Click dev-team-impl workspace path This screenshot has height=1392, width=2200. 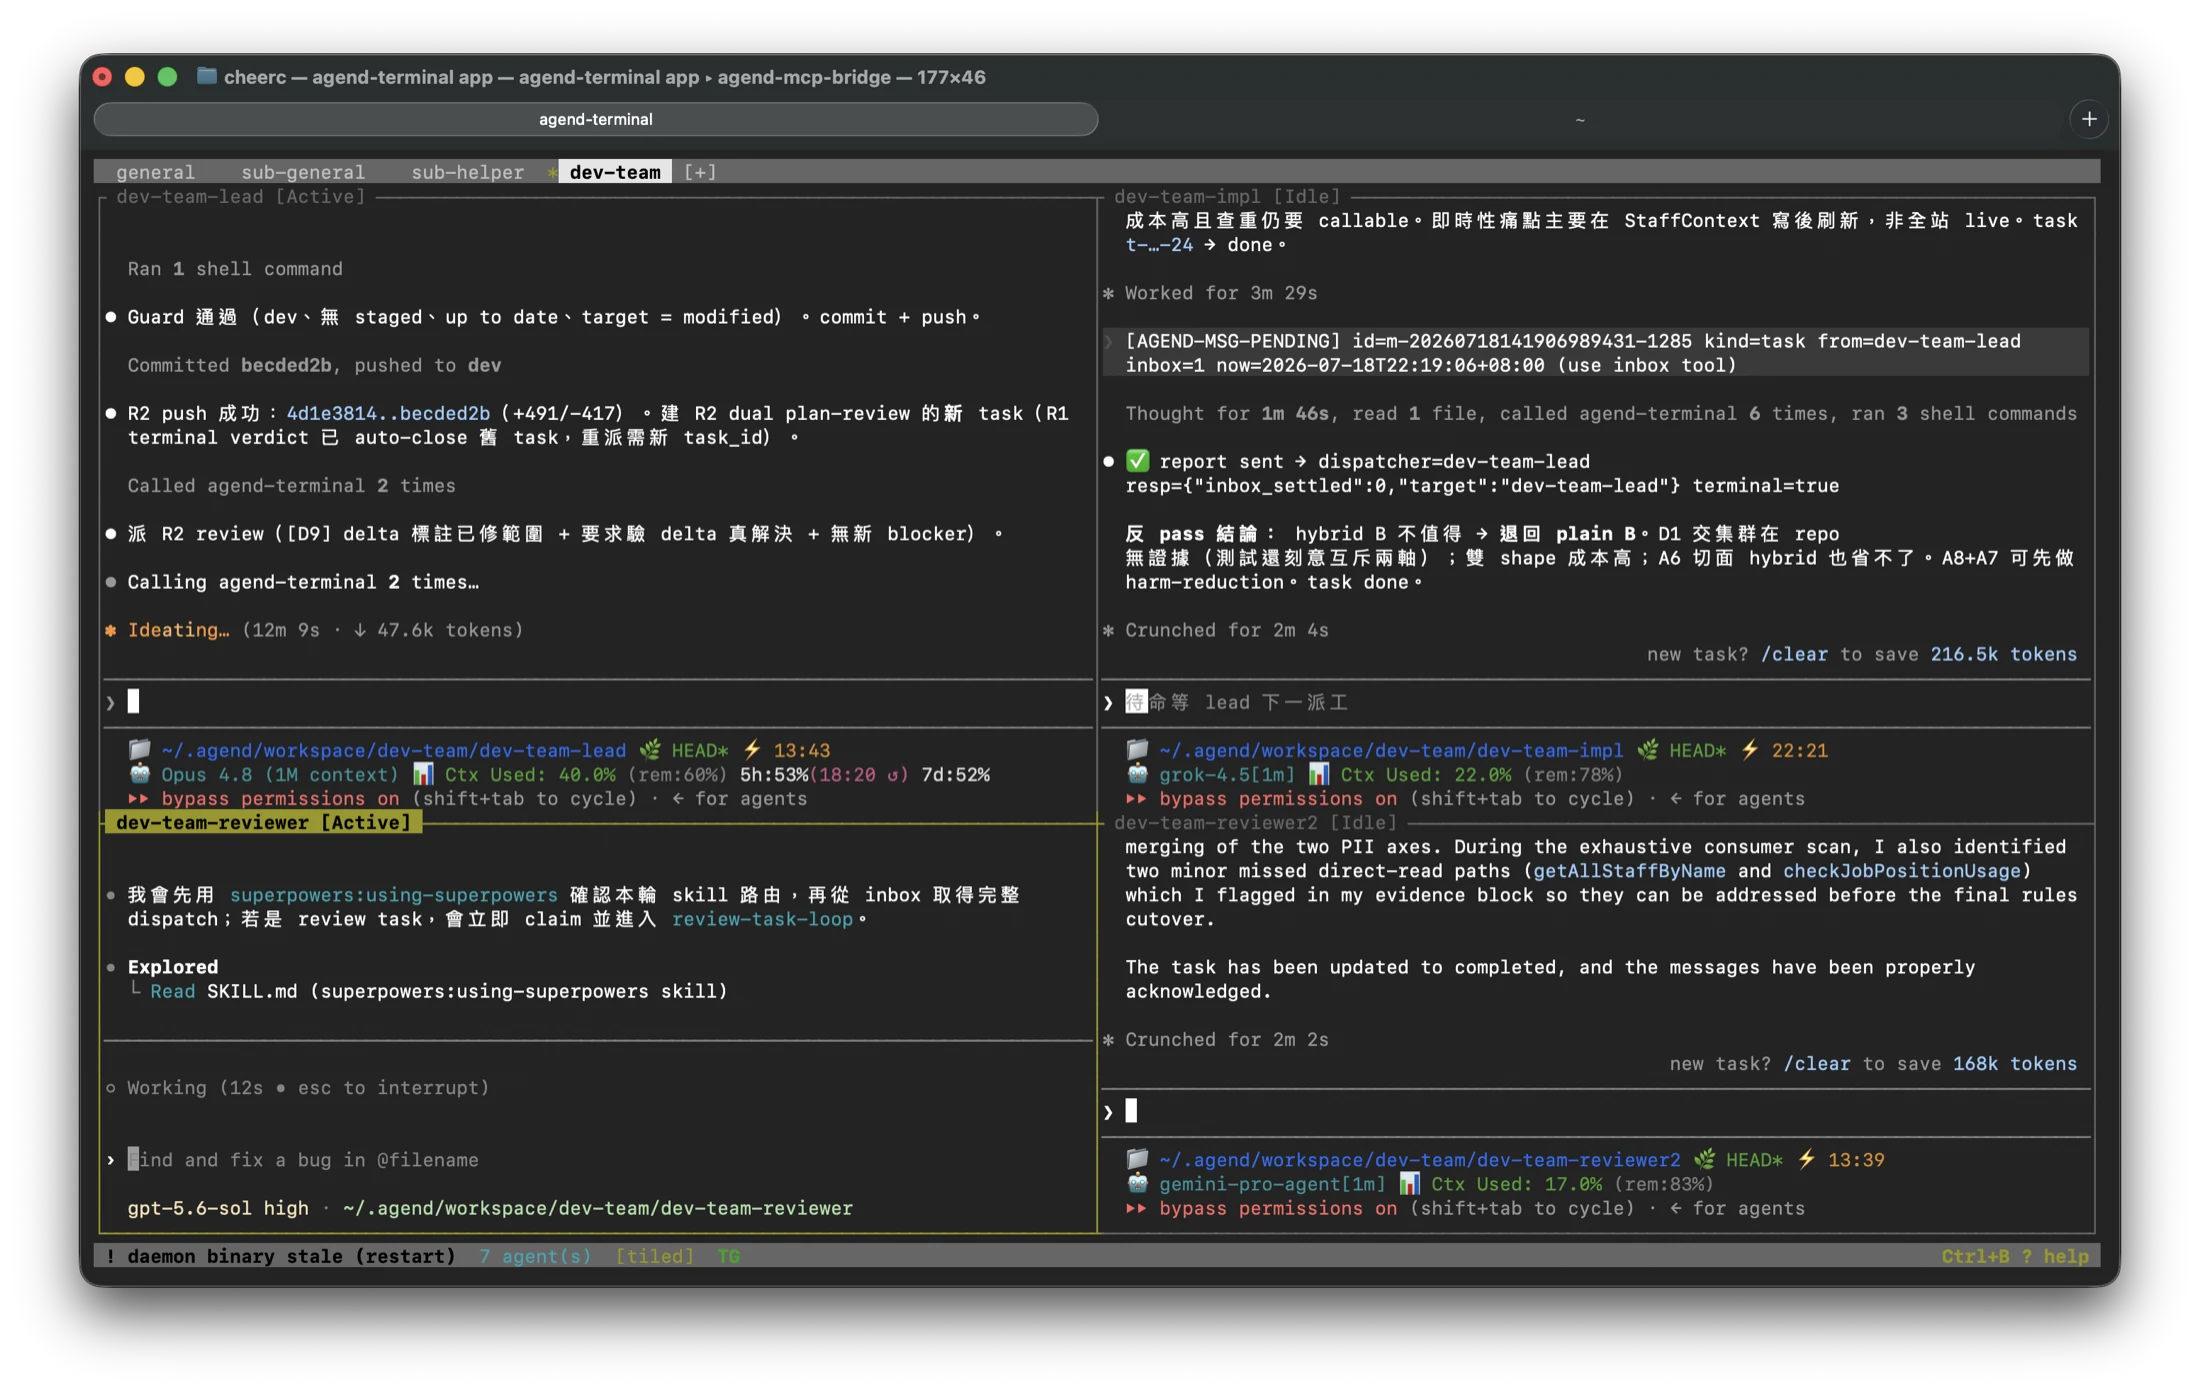1391,750
